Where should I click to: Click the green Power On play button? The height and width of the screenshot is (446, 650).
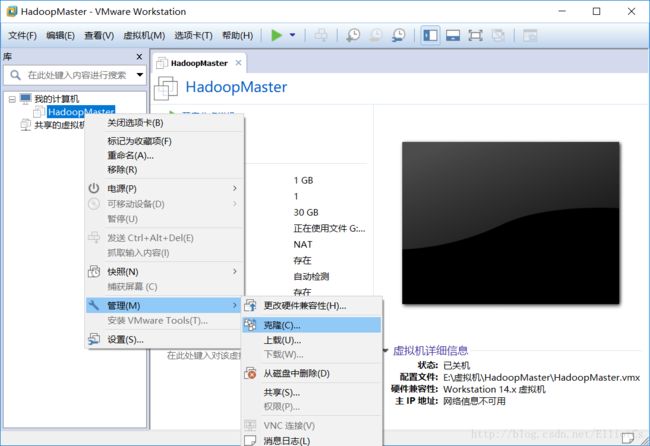tap(276, 35)
